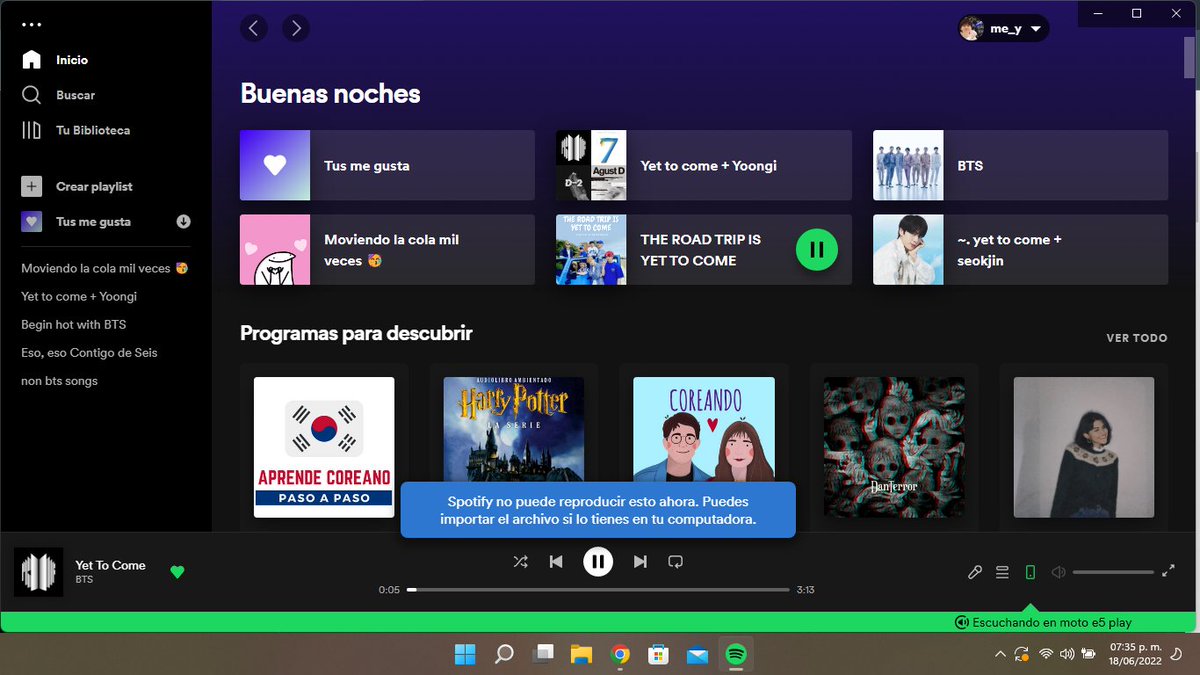The image size is (1200, 675).
Task: Mute volume with speaker icon
Action: [1058, 572]
